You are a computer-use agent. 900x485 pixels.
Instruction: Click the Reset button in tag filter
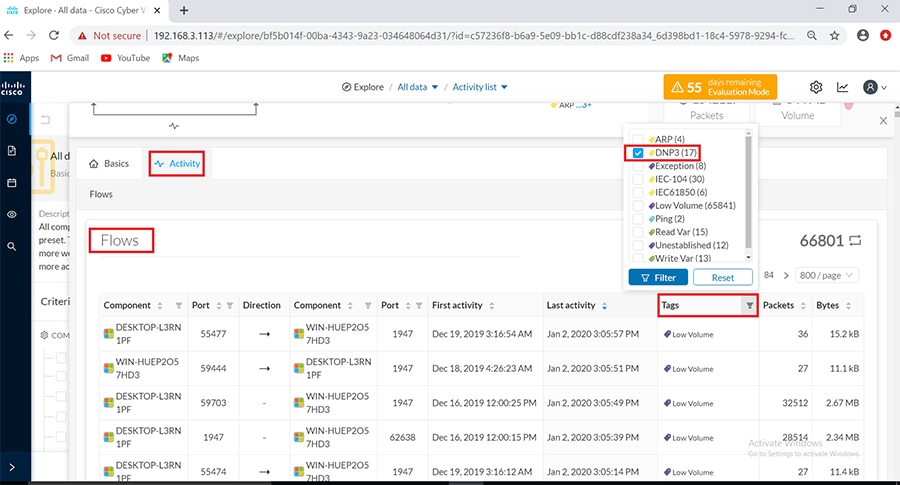click(x=723, y=277)
